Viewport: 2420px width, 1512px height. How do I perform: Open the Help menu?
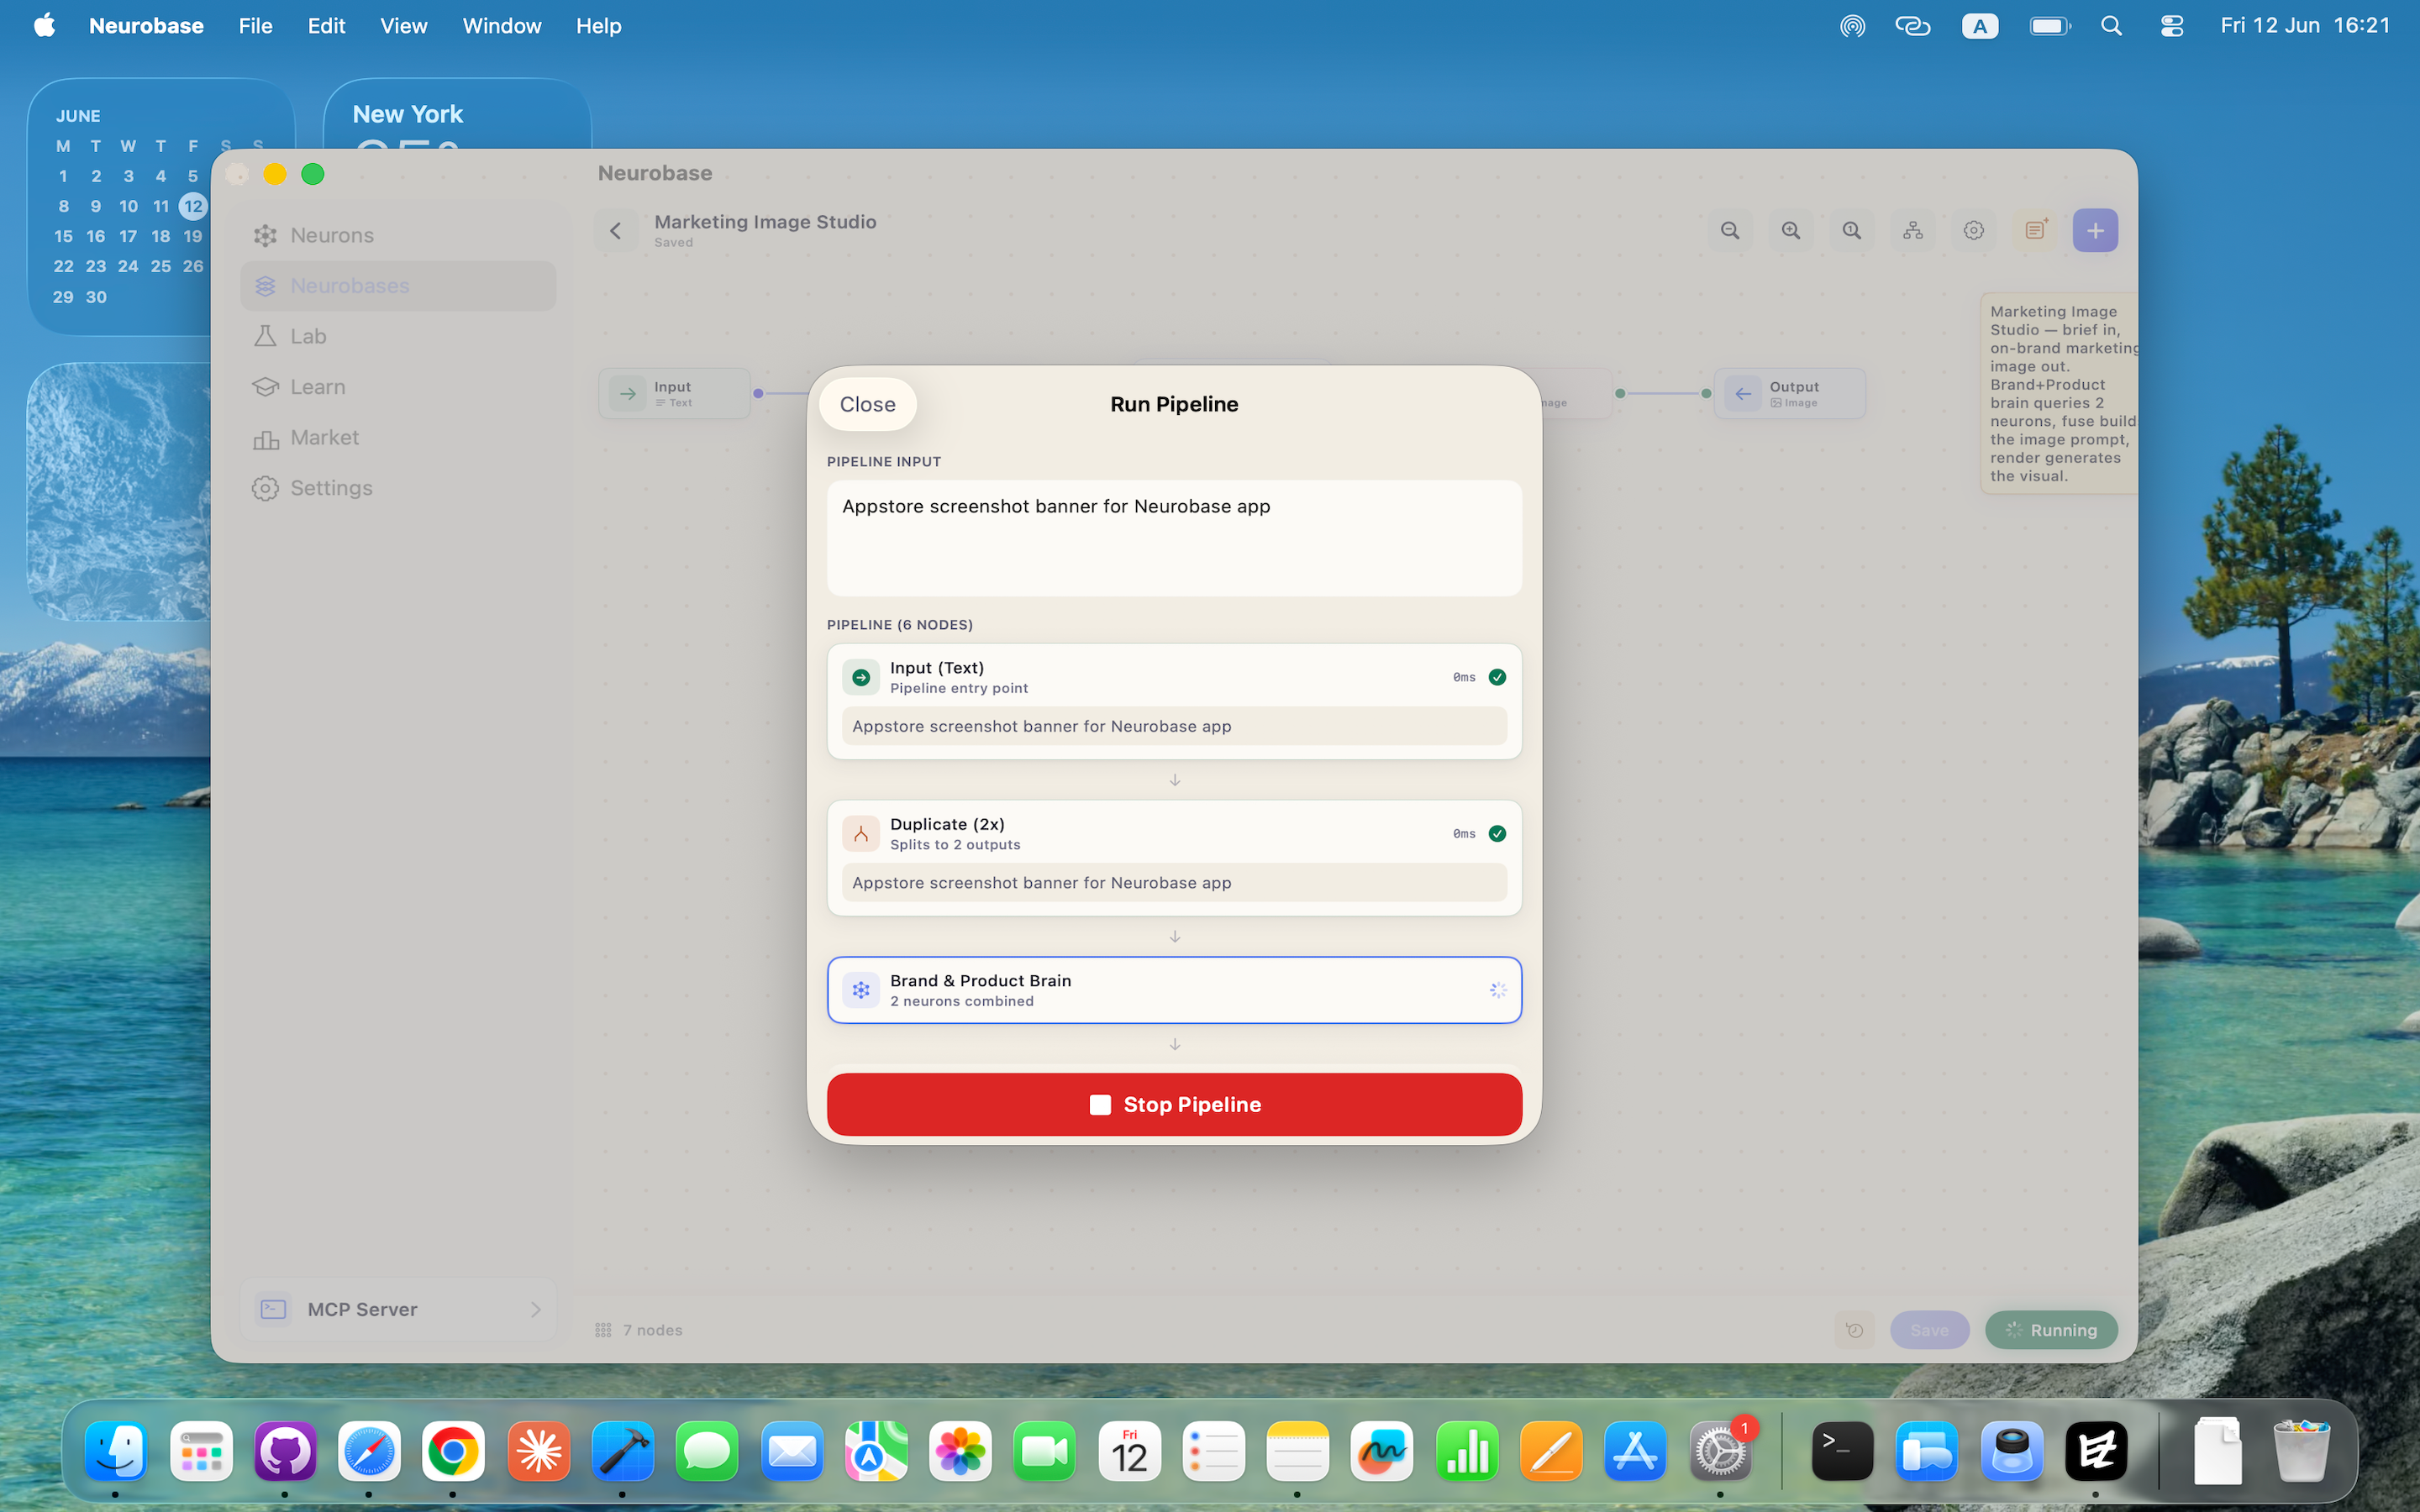click(x=598, y=26)
